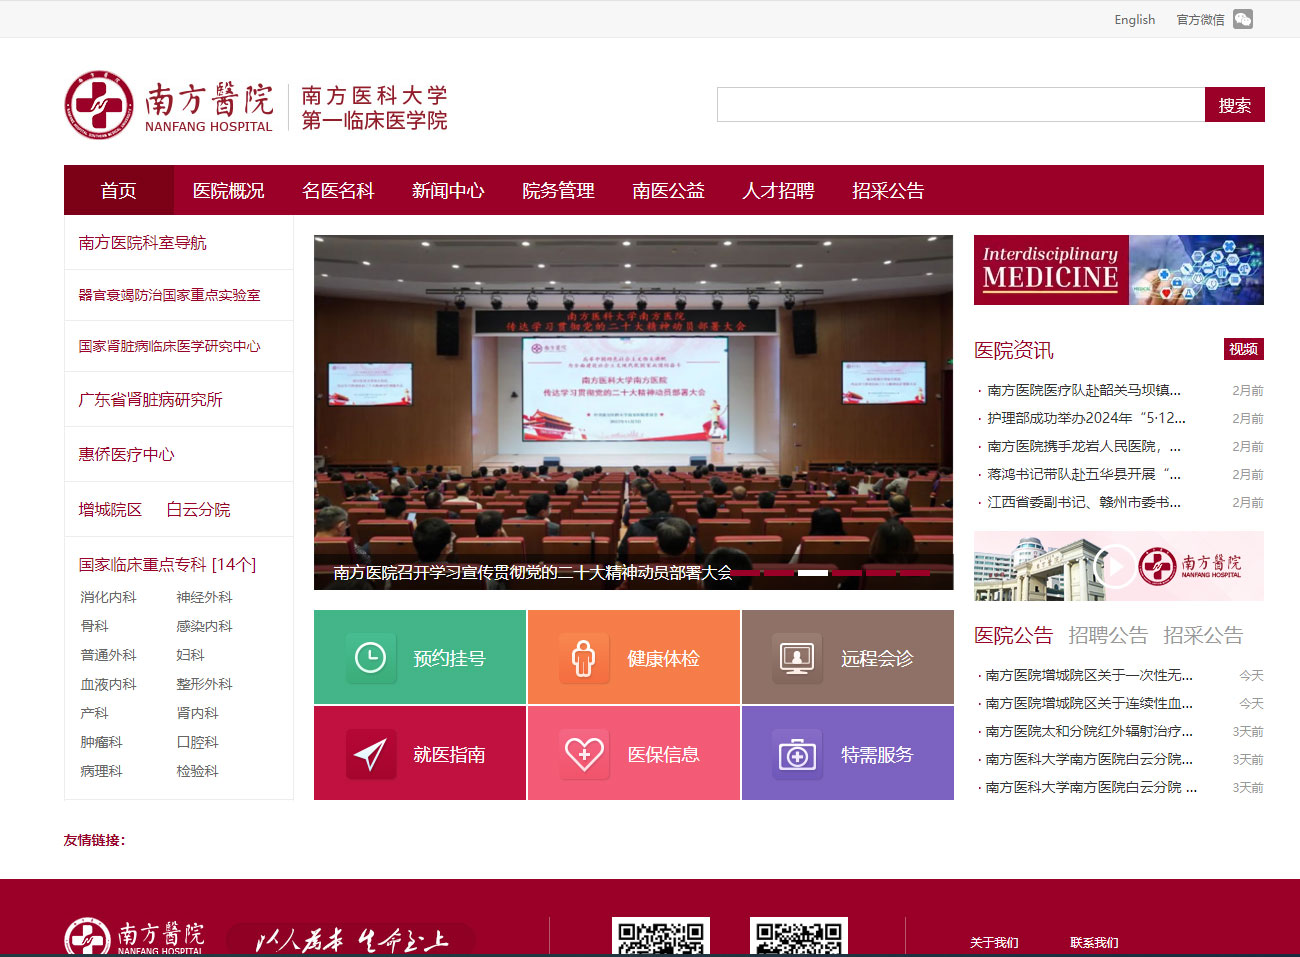Click the medical kit icon for 特需服务

pyautogui.click(x=798, y=754)
